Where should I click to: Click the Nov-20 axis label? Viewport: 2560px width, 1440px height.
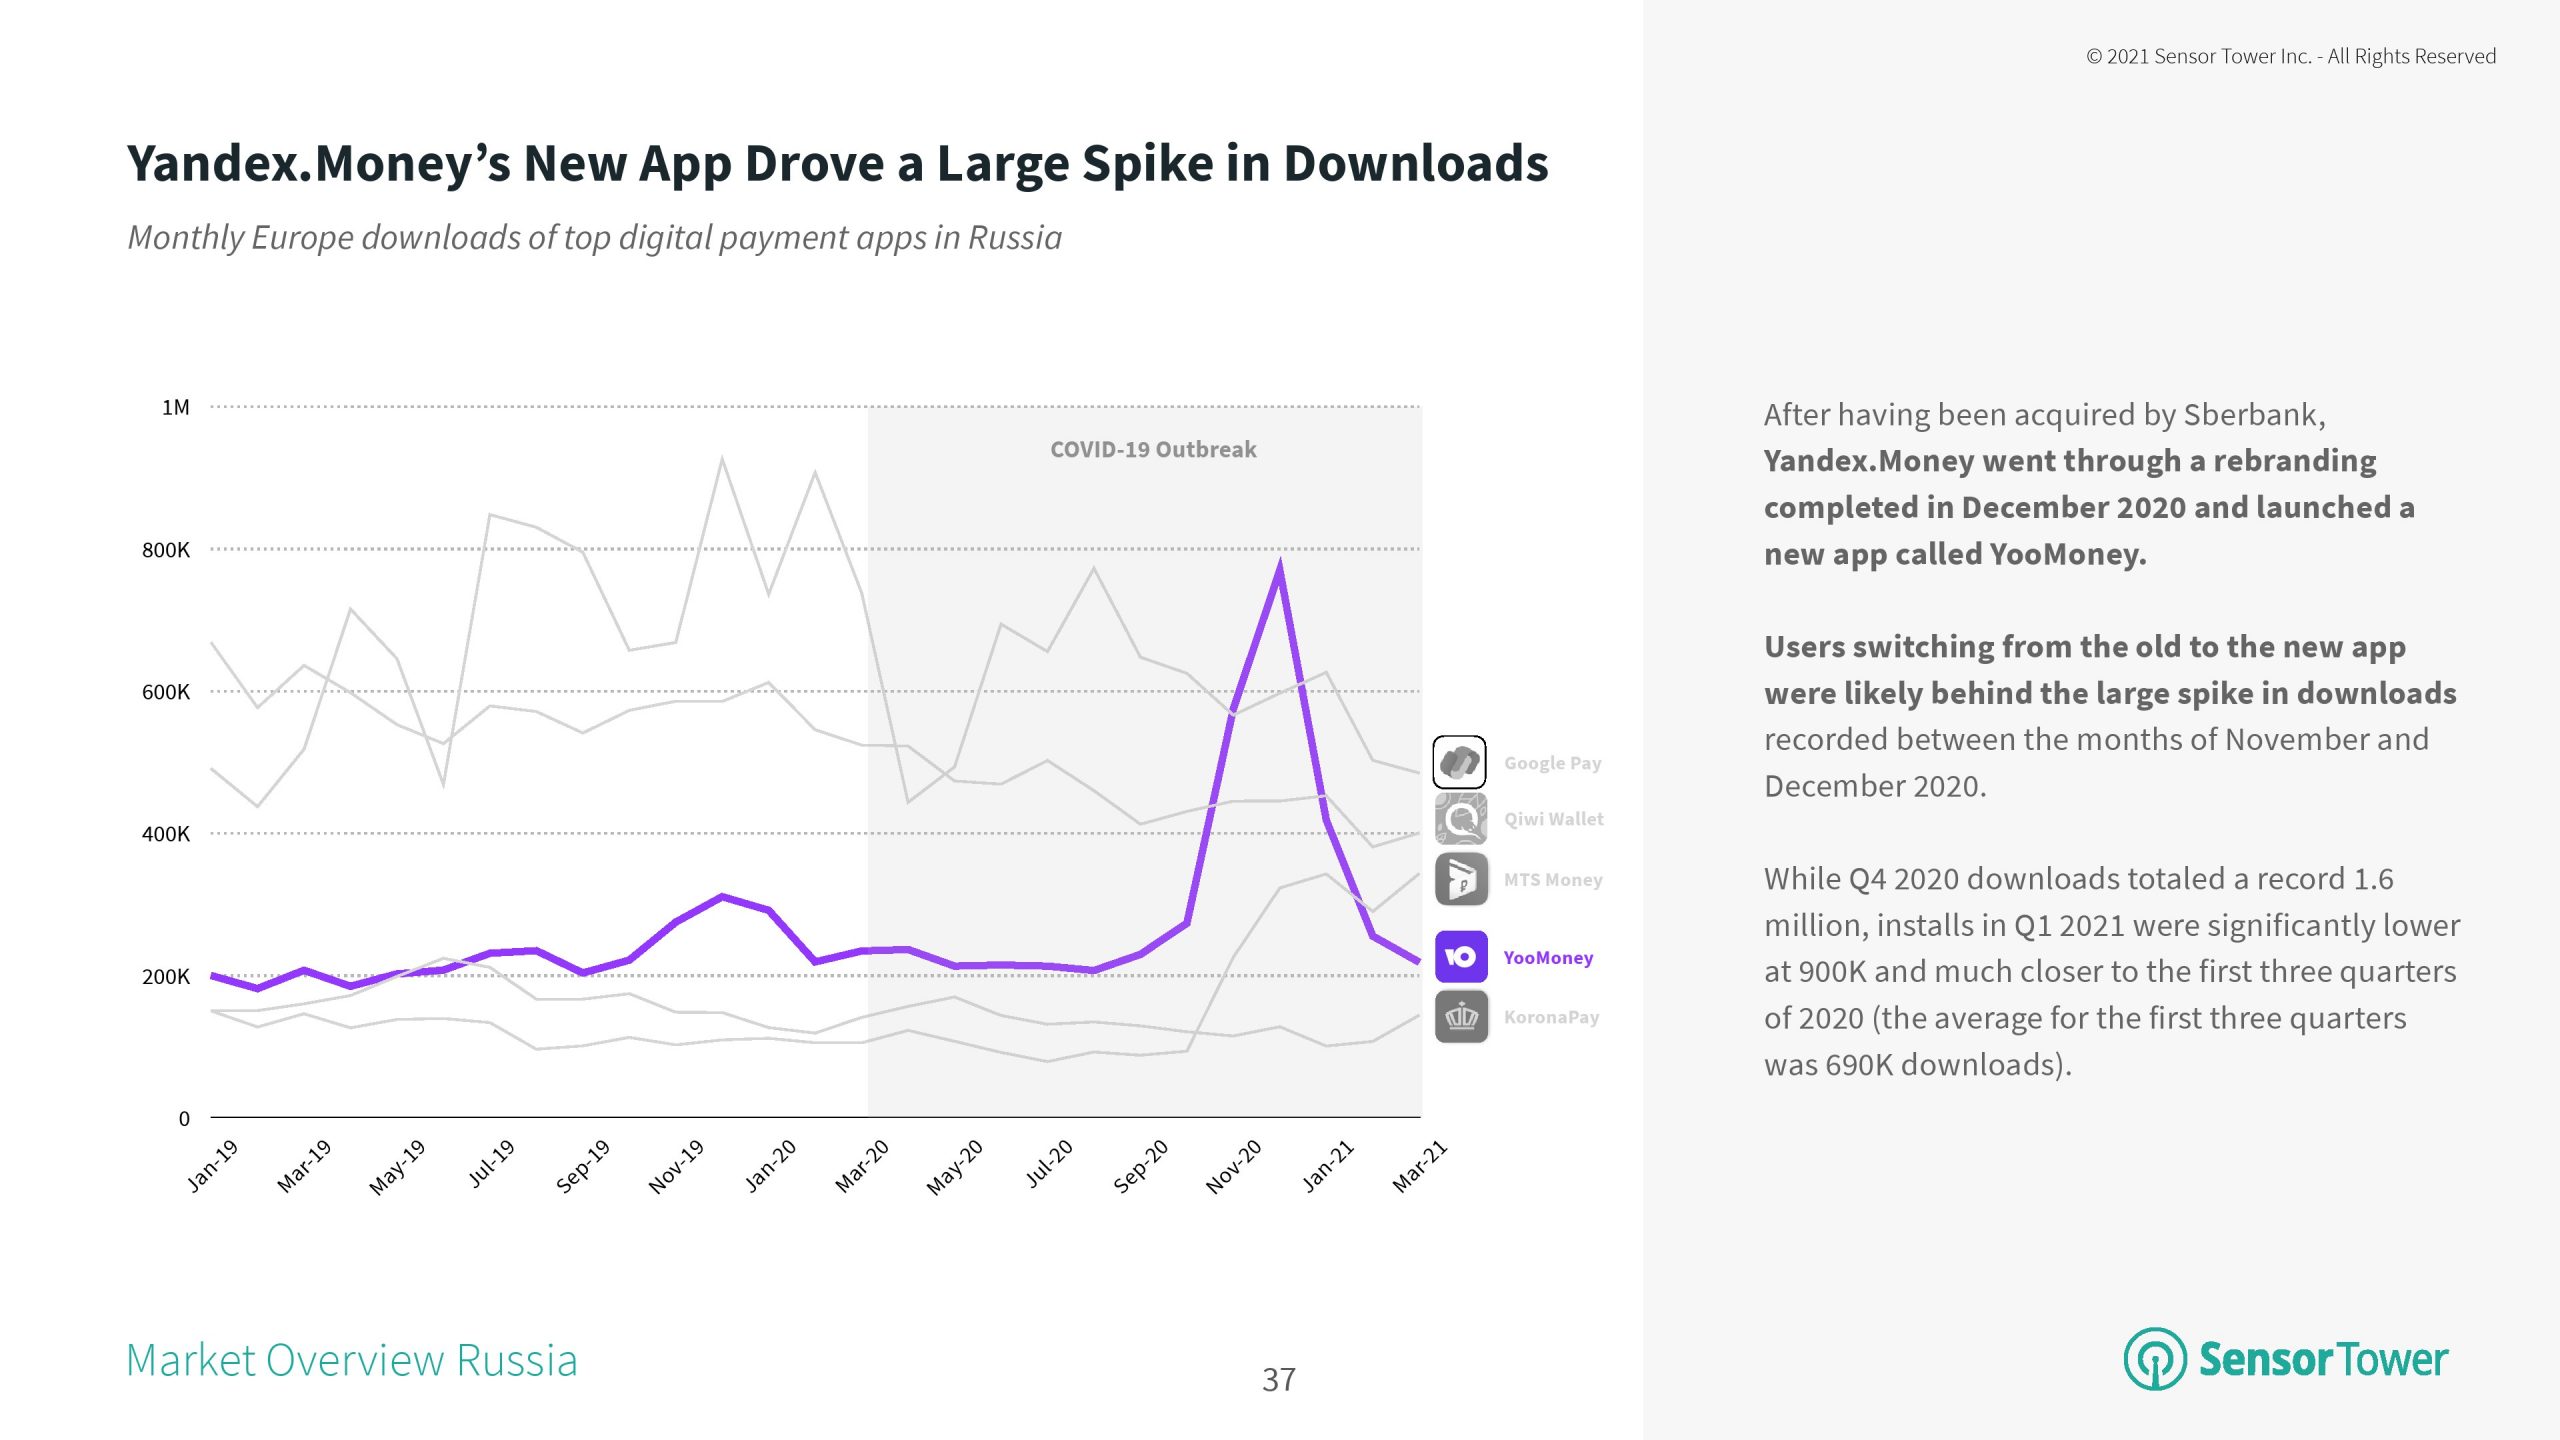tap(1234, 1166)
